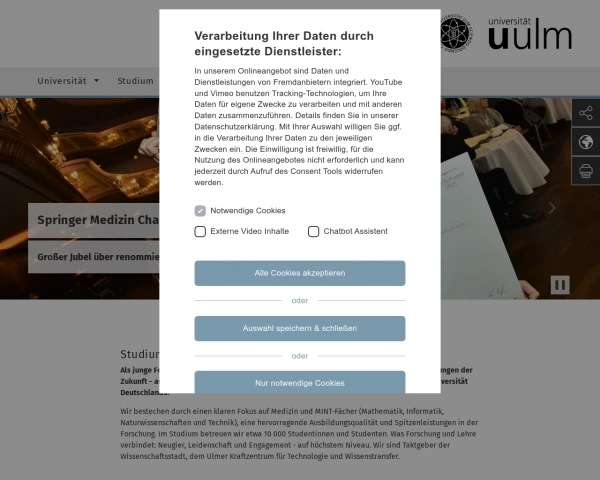Open the globe language icon
600x480 pixels.
(586, 142)
